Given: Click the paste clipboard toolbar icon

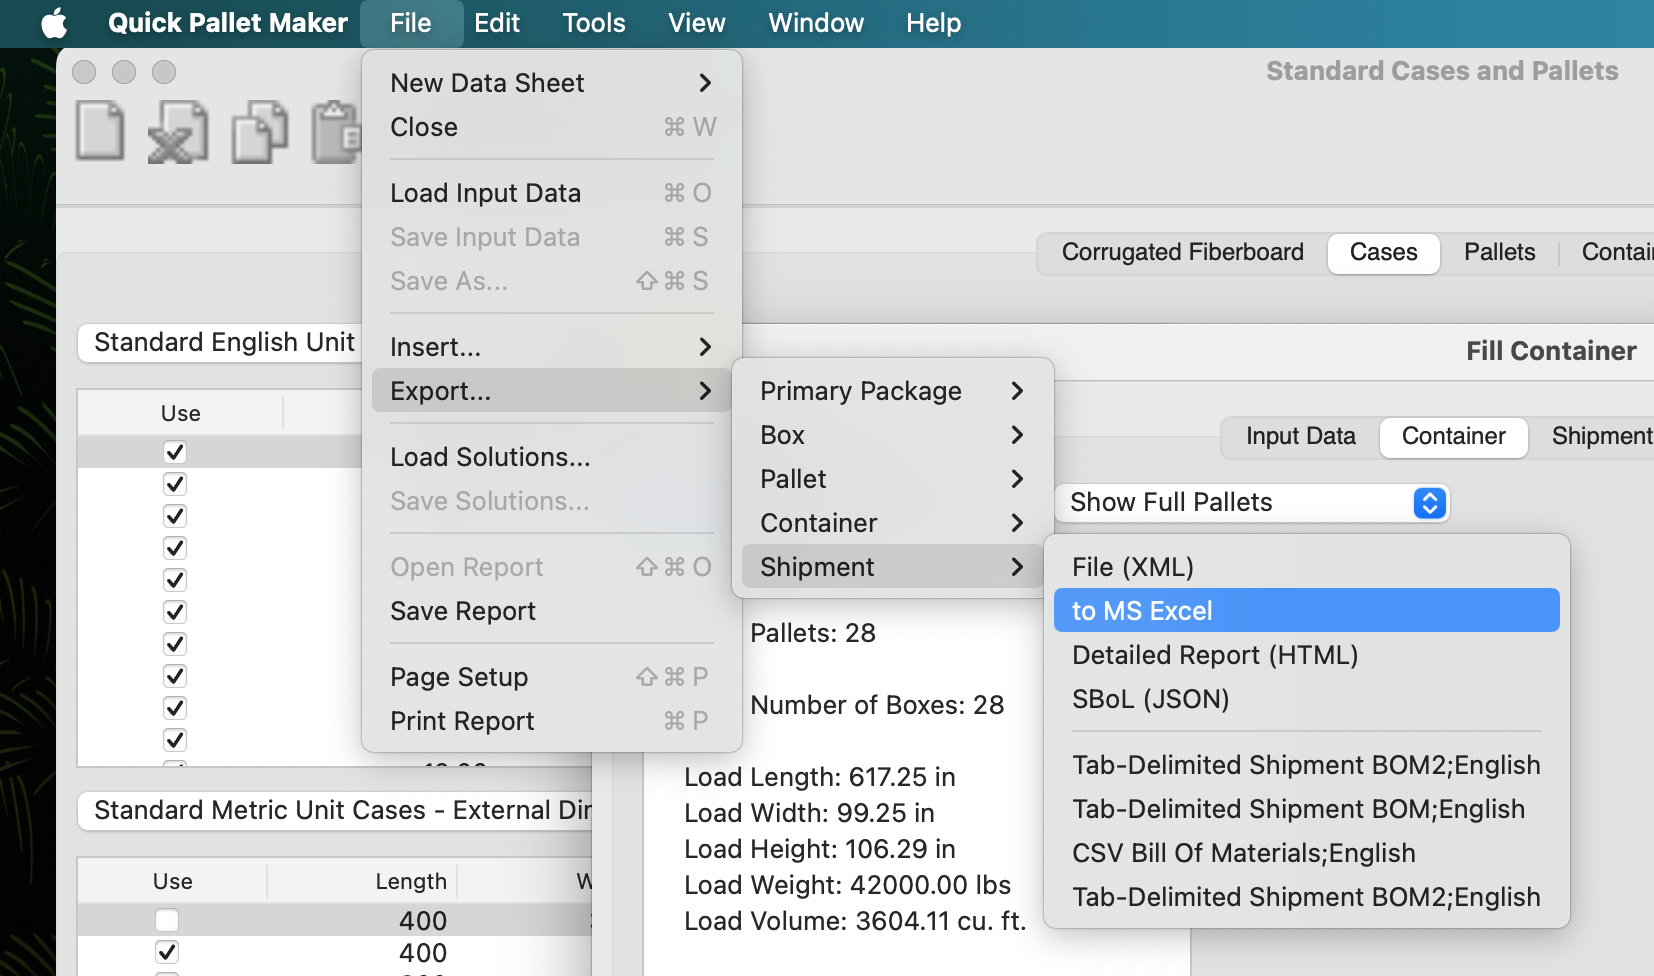Looking at the screenshot, I should pos(336,133).
